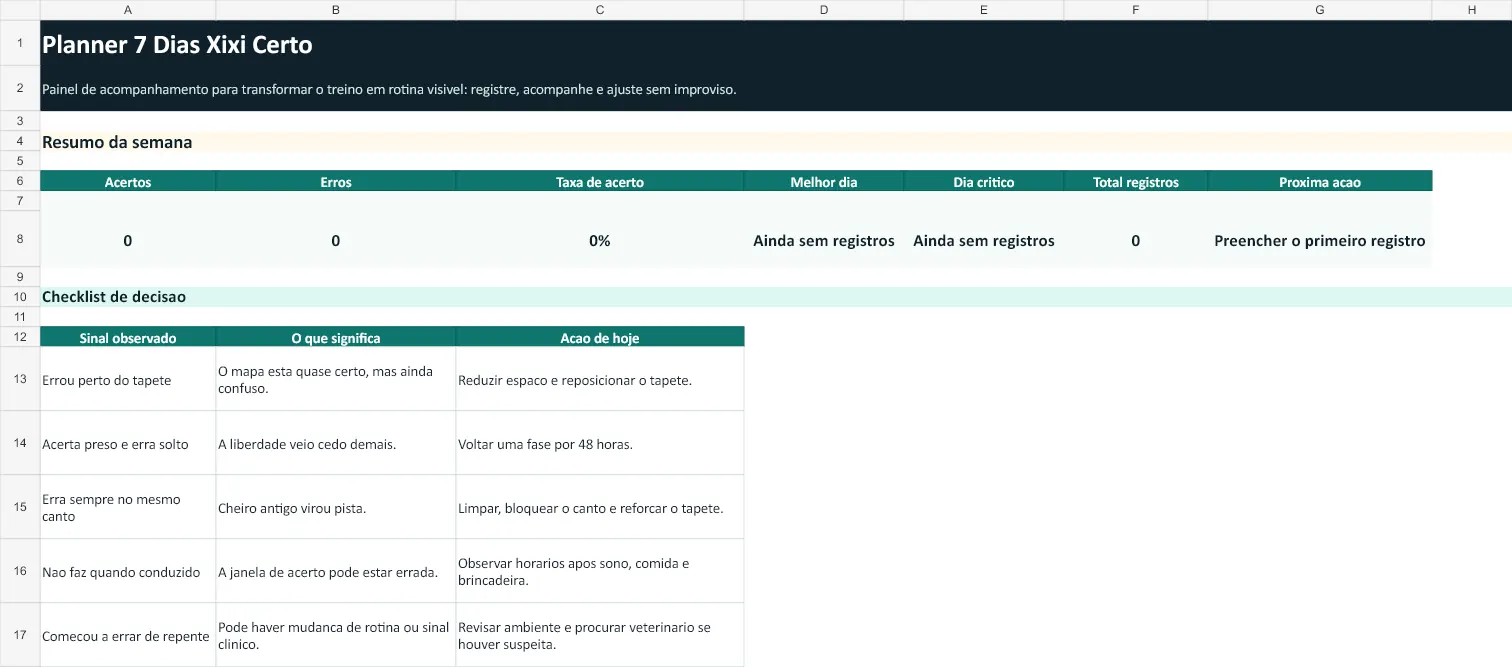Click "Voltar uma fase por 48 horas."

pyautogui.click(x=600, y=443)
